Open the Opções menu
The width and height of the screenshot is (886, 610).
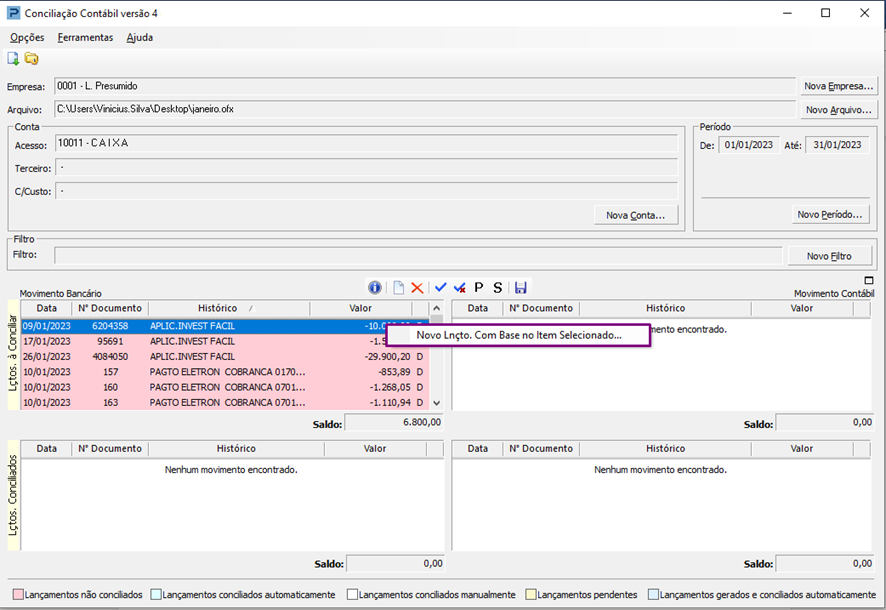[27, 37]
